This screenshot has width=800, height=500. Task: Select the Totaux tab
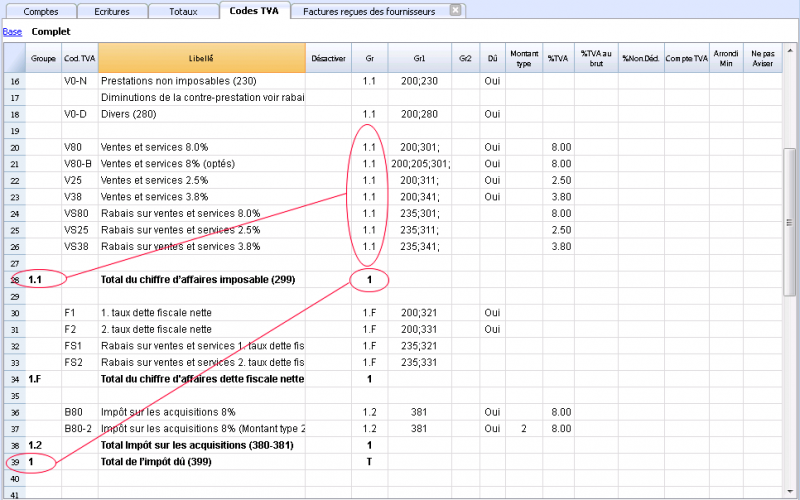183,11
